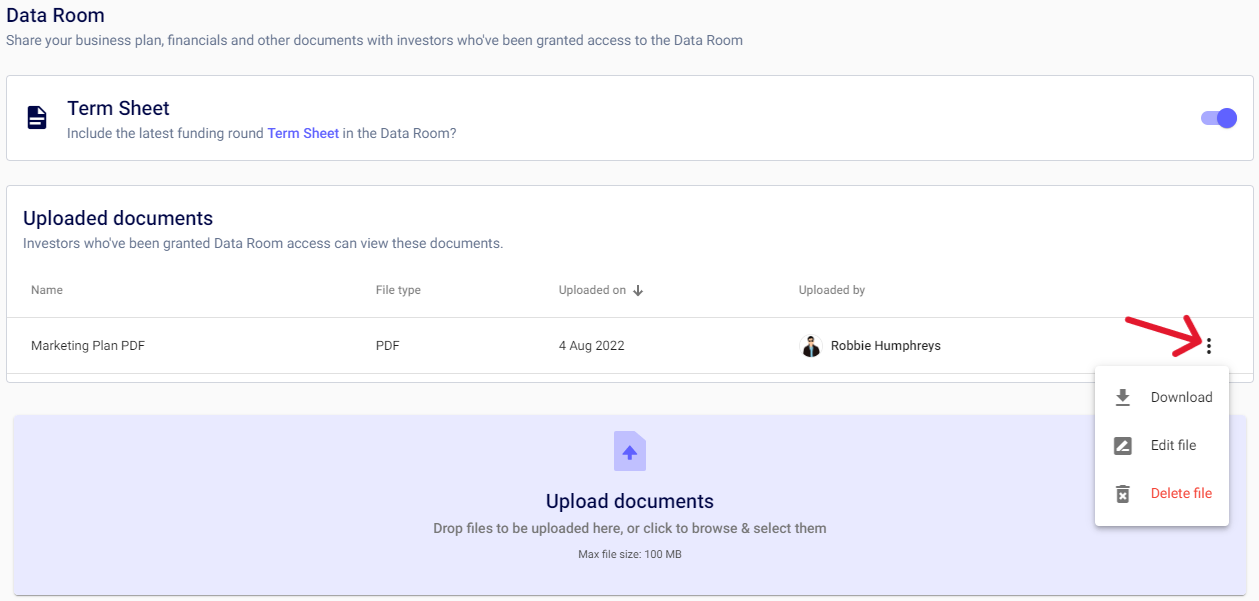
Task: Click the Name column header
Action: pos(47,290)
